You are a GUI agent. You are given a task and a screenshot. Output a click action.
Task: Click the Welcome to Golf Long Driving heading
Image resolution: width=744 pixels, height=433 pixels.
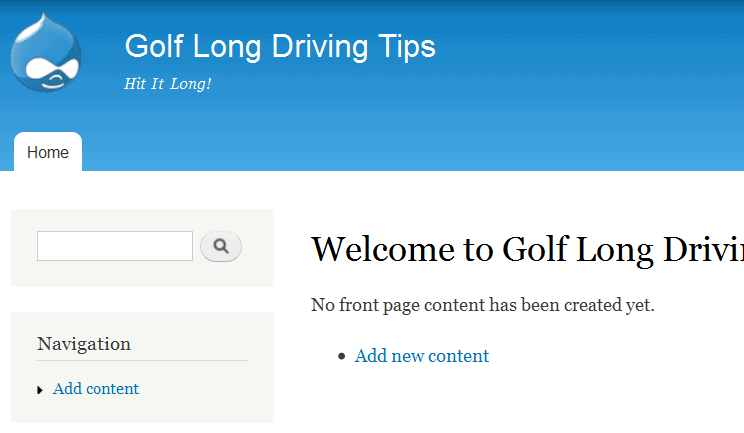click(x=527, y=250)
